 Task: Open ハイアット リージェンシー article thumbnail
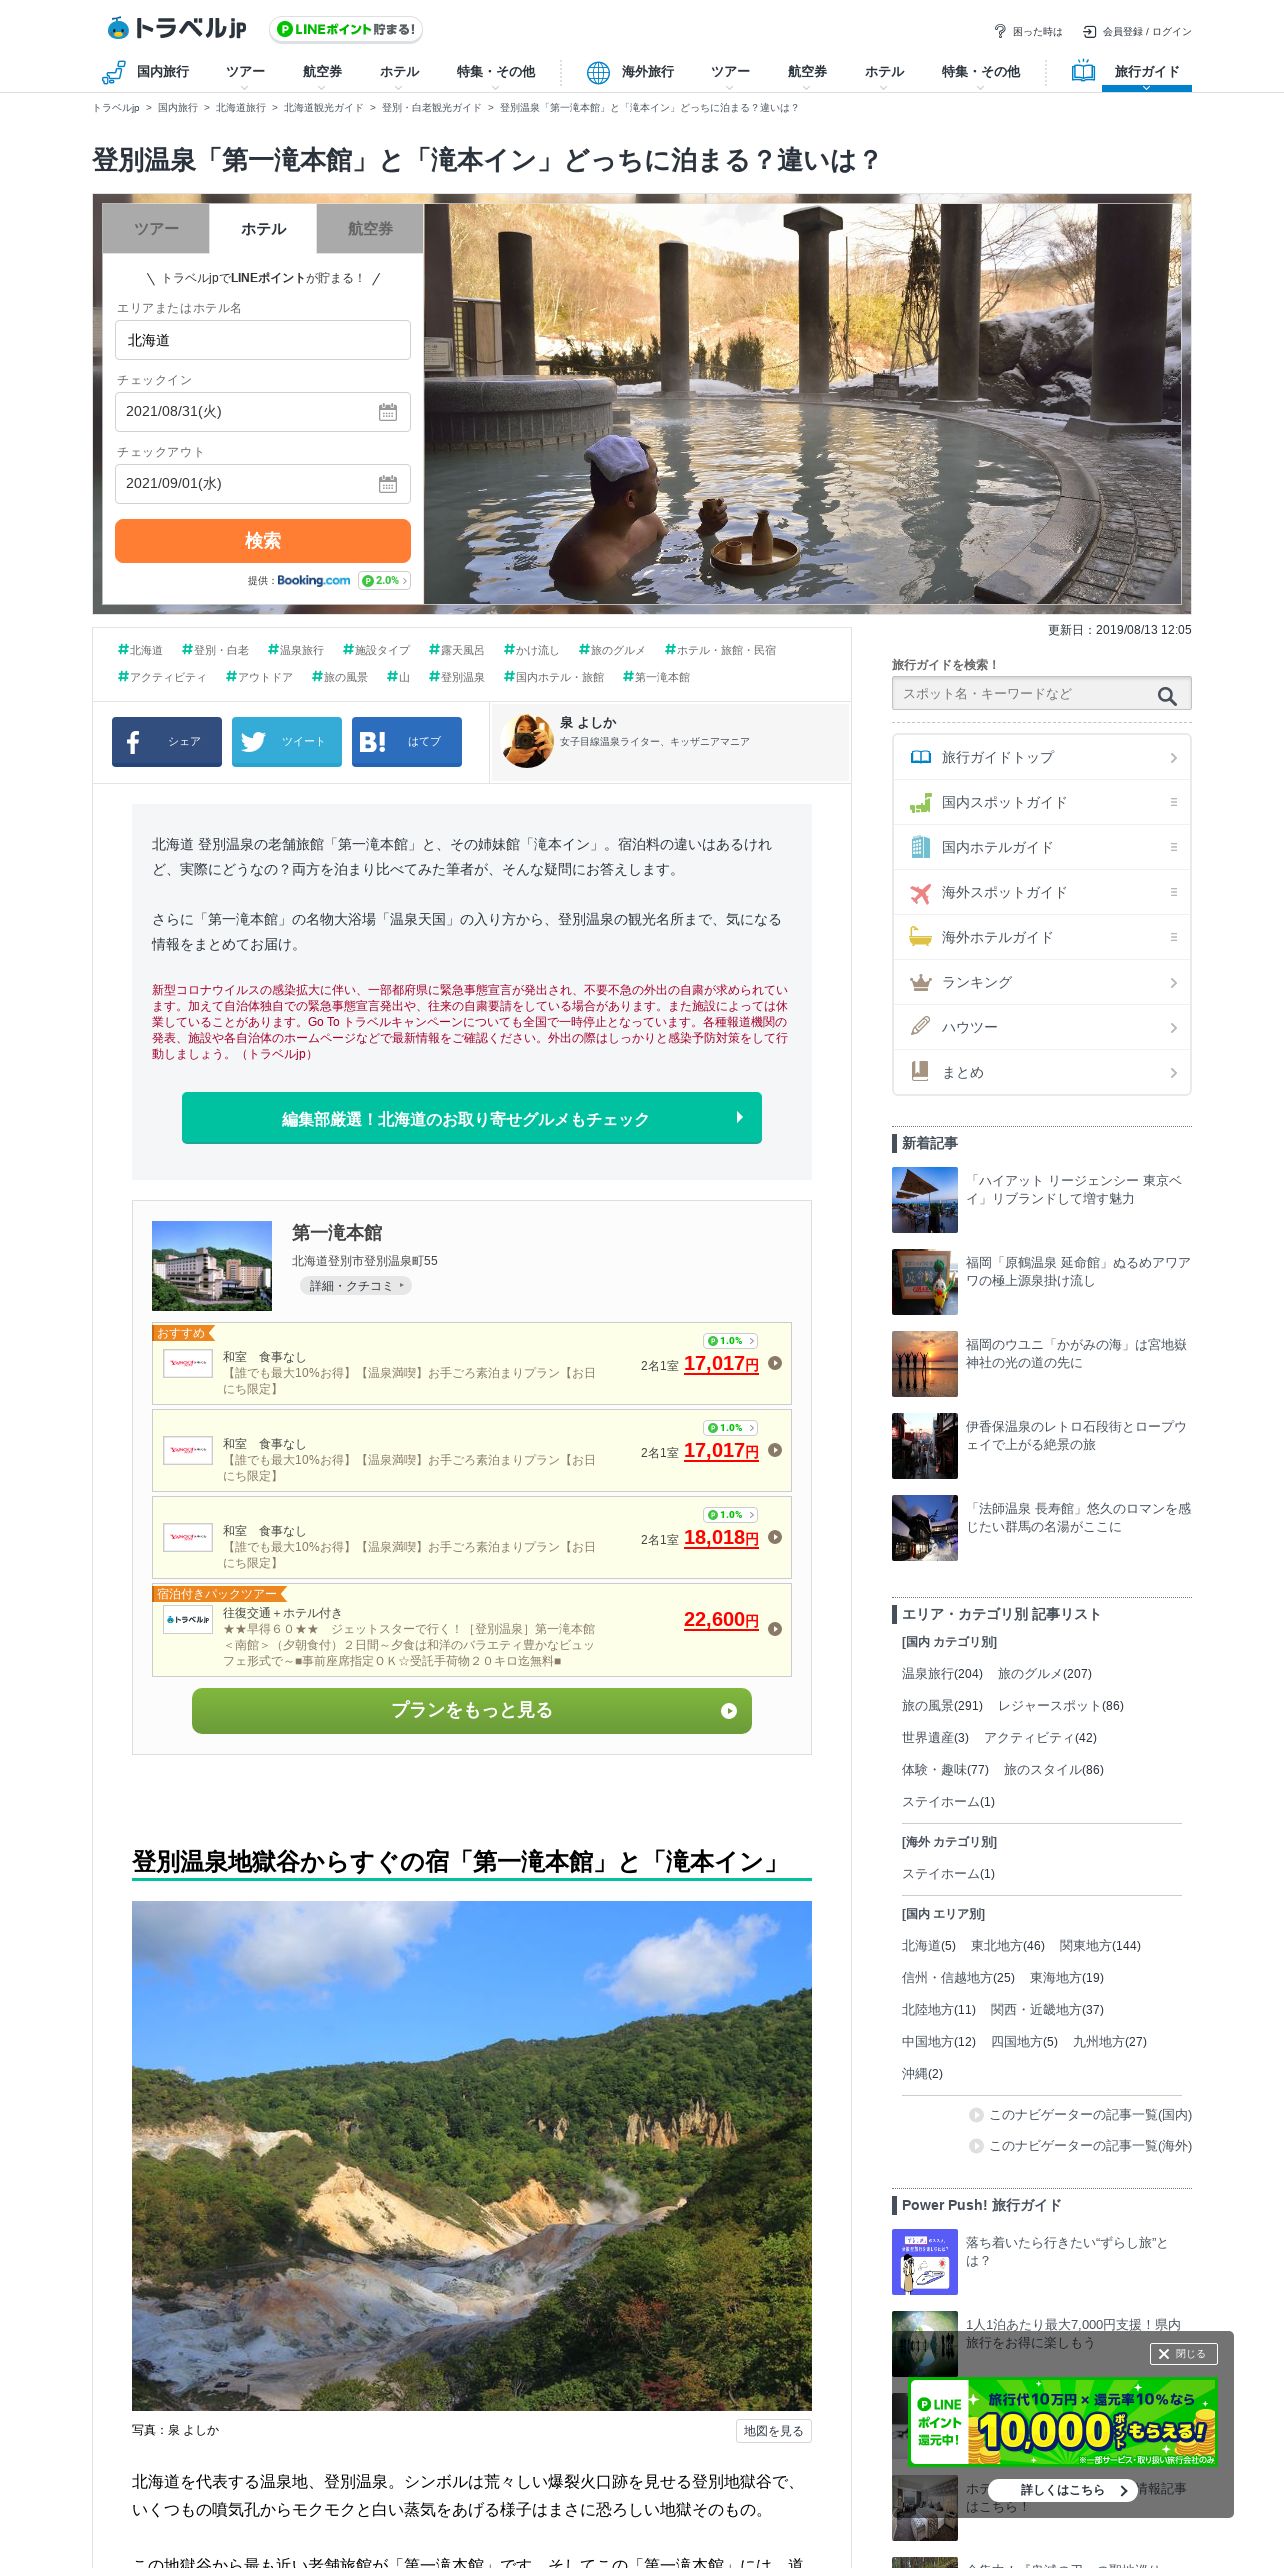click(925, 1200)
